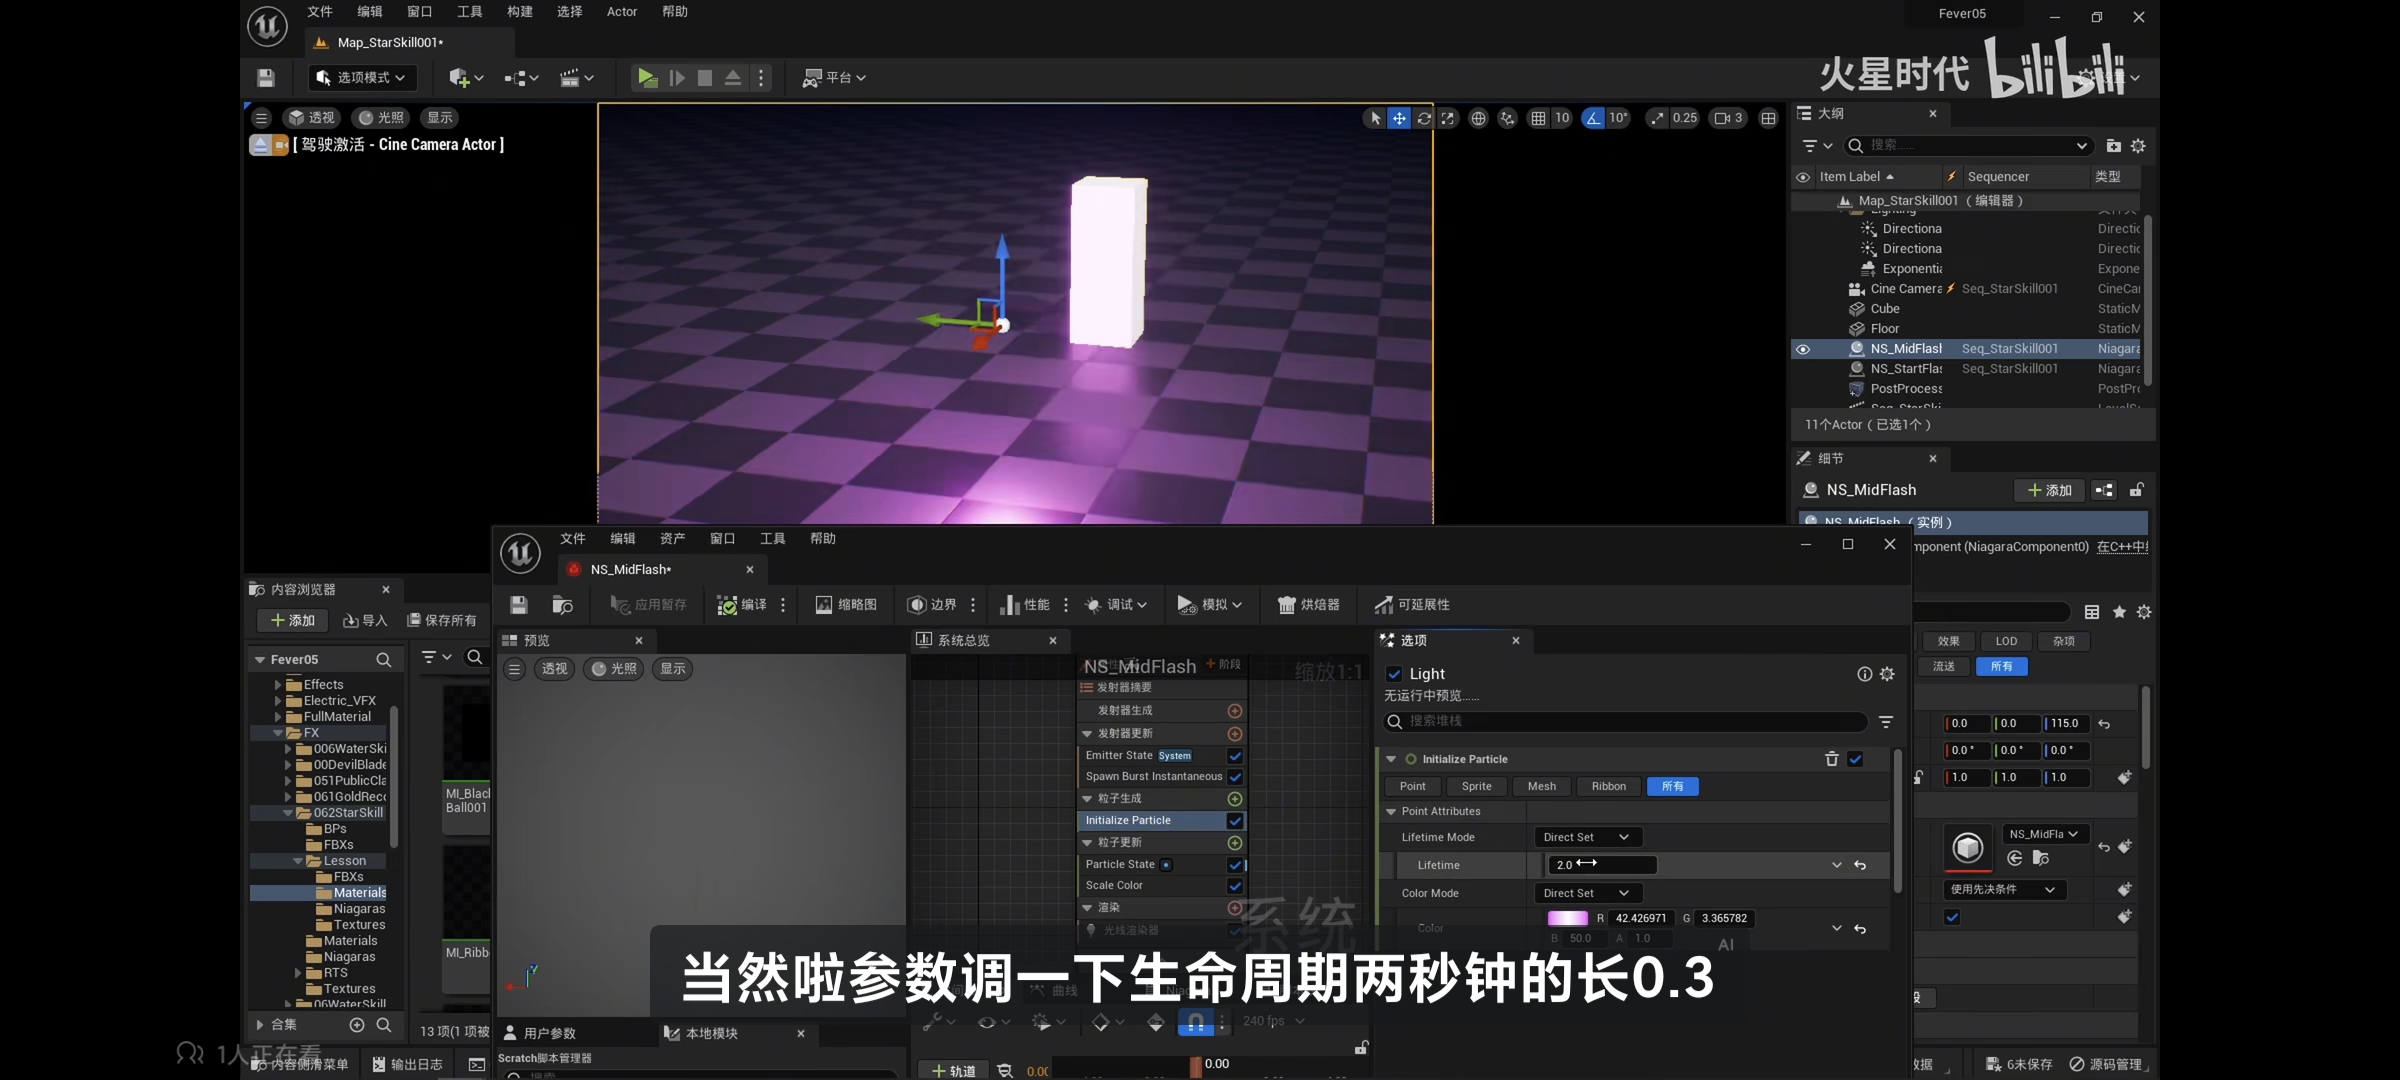Open the Actor menu
This screenshot has height=1080, width=2400.
[x=621, y=12]
